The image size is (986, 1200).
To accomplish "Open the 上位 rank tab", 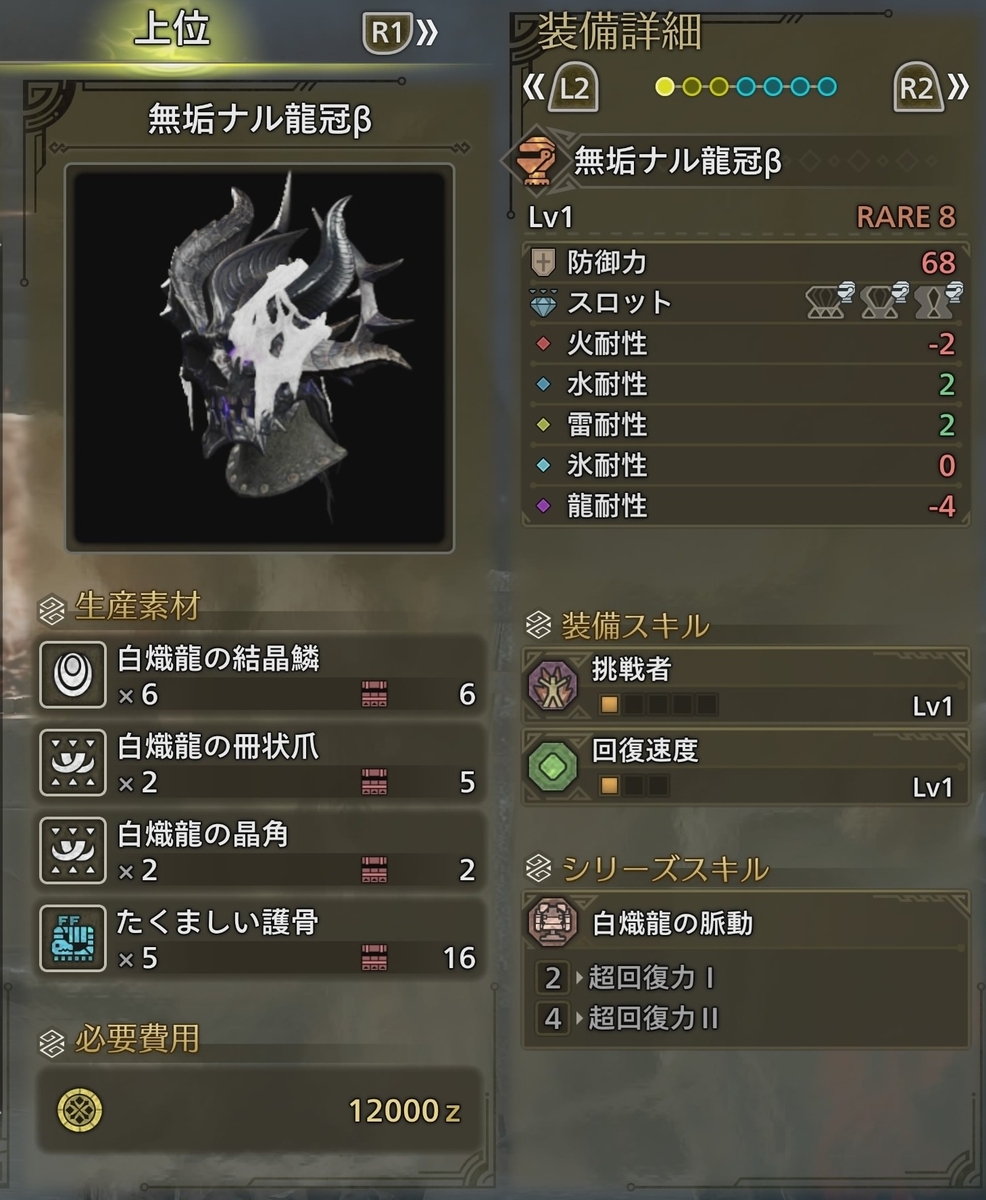I will click(172, 31).
